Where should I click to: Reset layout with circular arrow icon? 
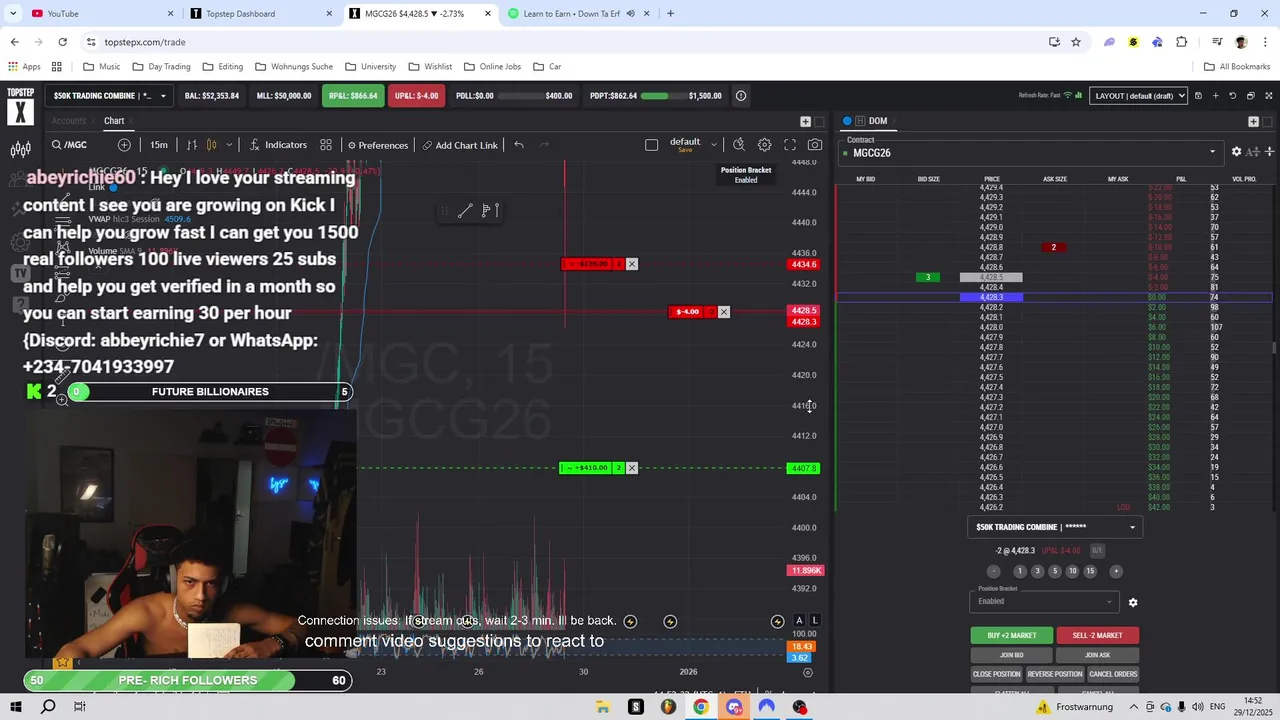(x=1233, y=96)
